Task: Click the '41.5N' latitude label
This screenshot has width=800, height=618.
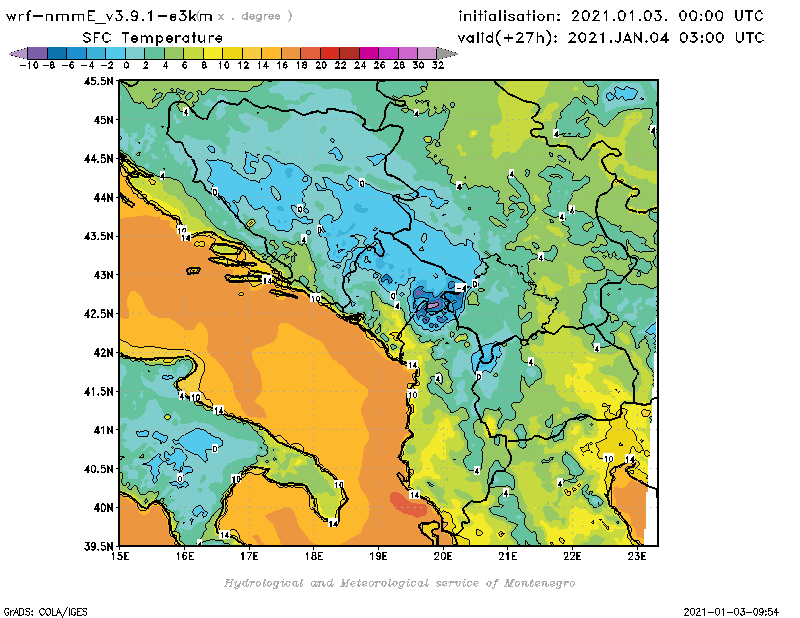Action: coord(98,391)
